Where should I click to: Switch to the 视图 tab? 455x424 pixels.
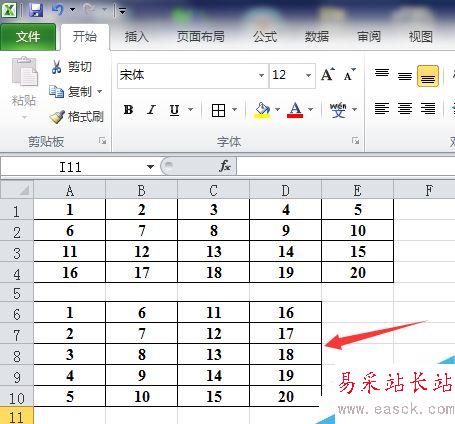pyautogui.click(x=421, y=37)
